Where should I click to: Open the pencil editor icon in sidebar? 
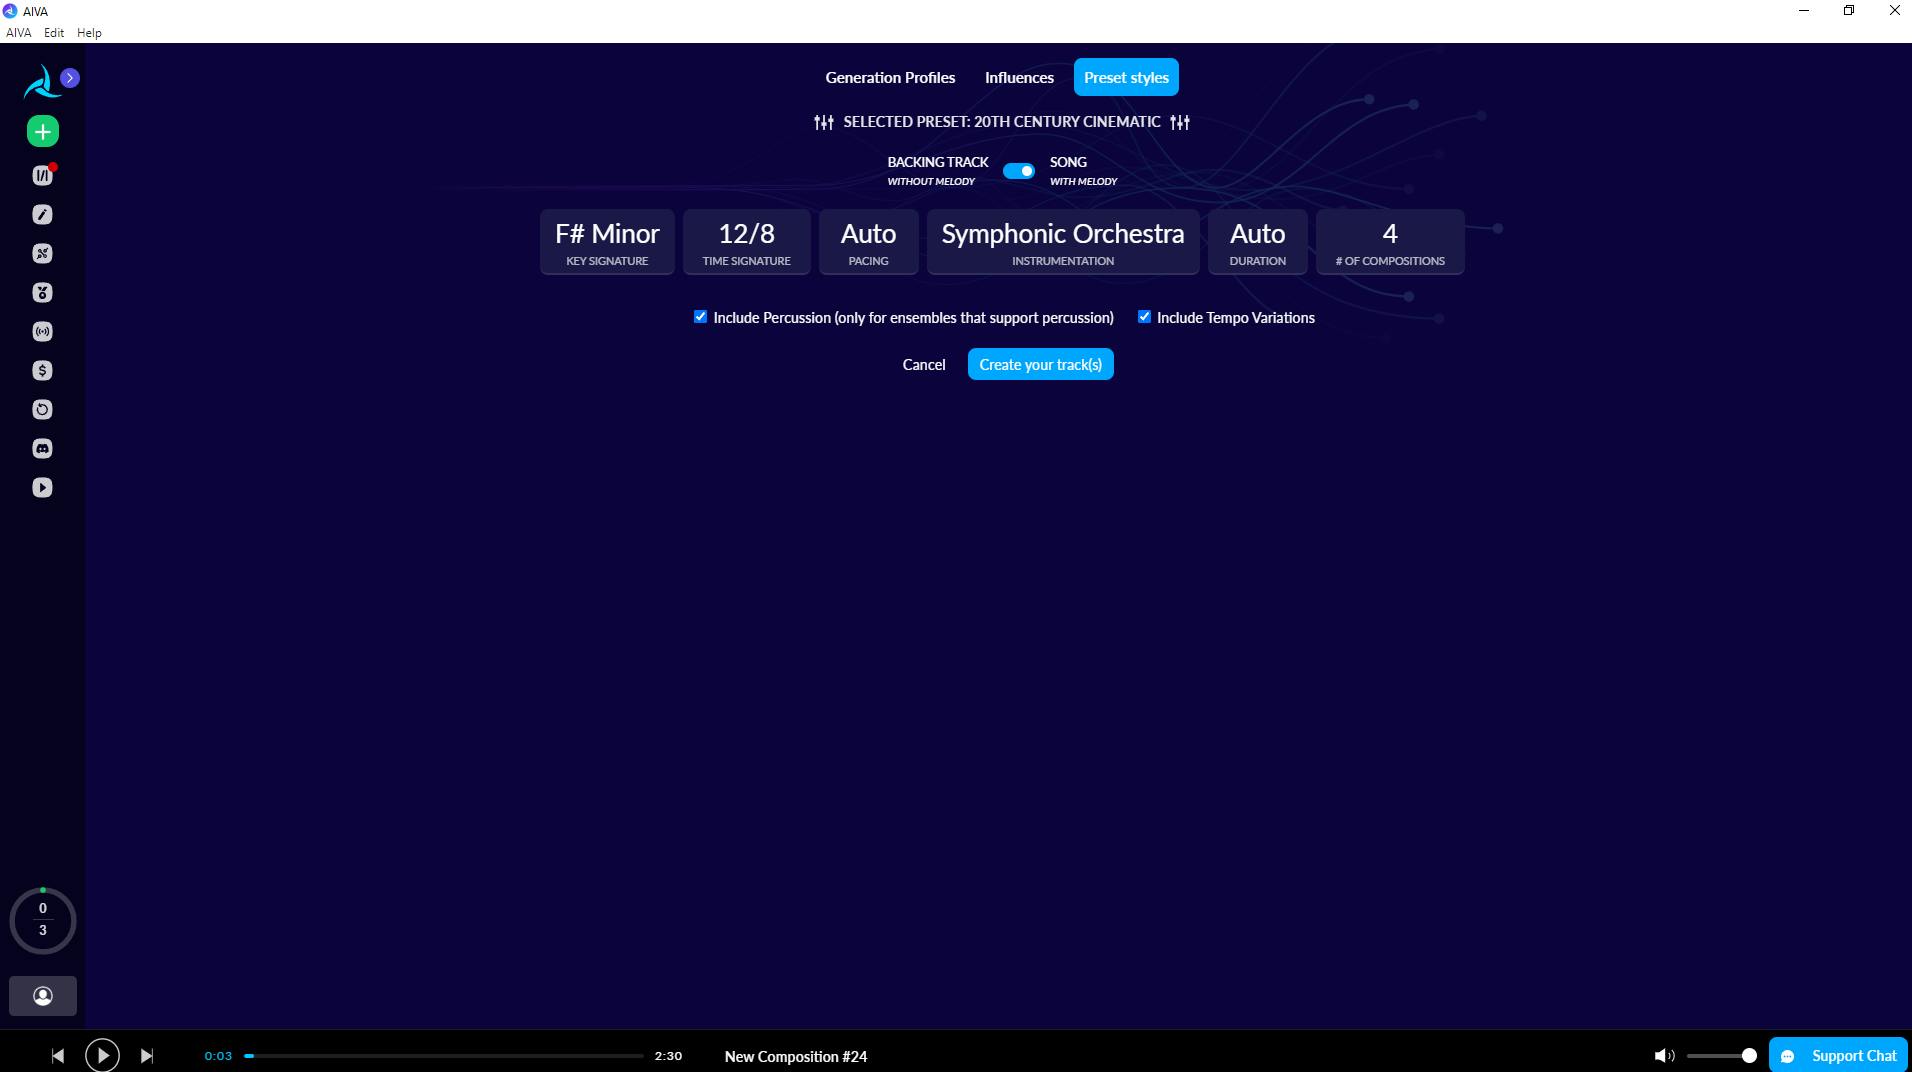click(42, 214)
